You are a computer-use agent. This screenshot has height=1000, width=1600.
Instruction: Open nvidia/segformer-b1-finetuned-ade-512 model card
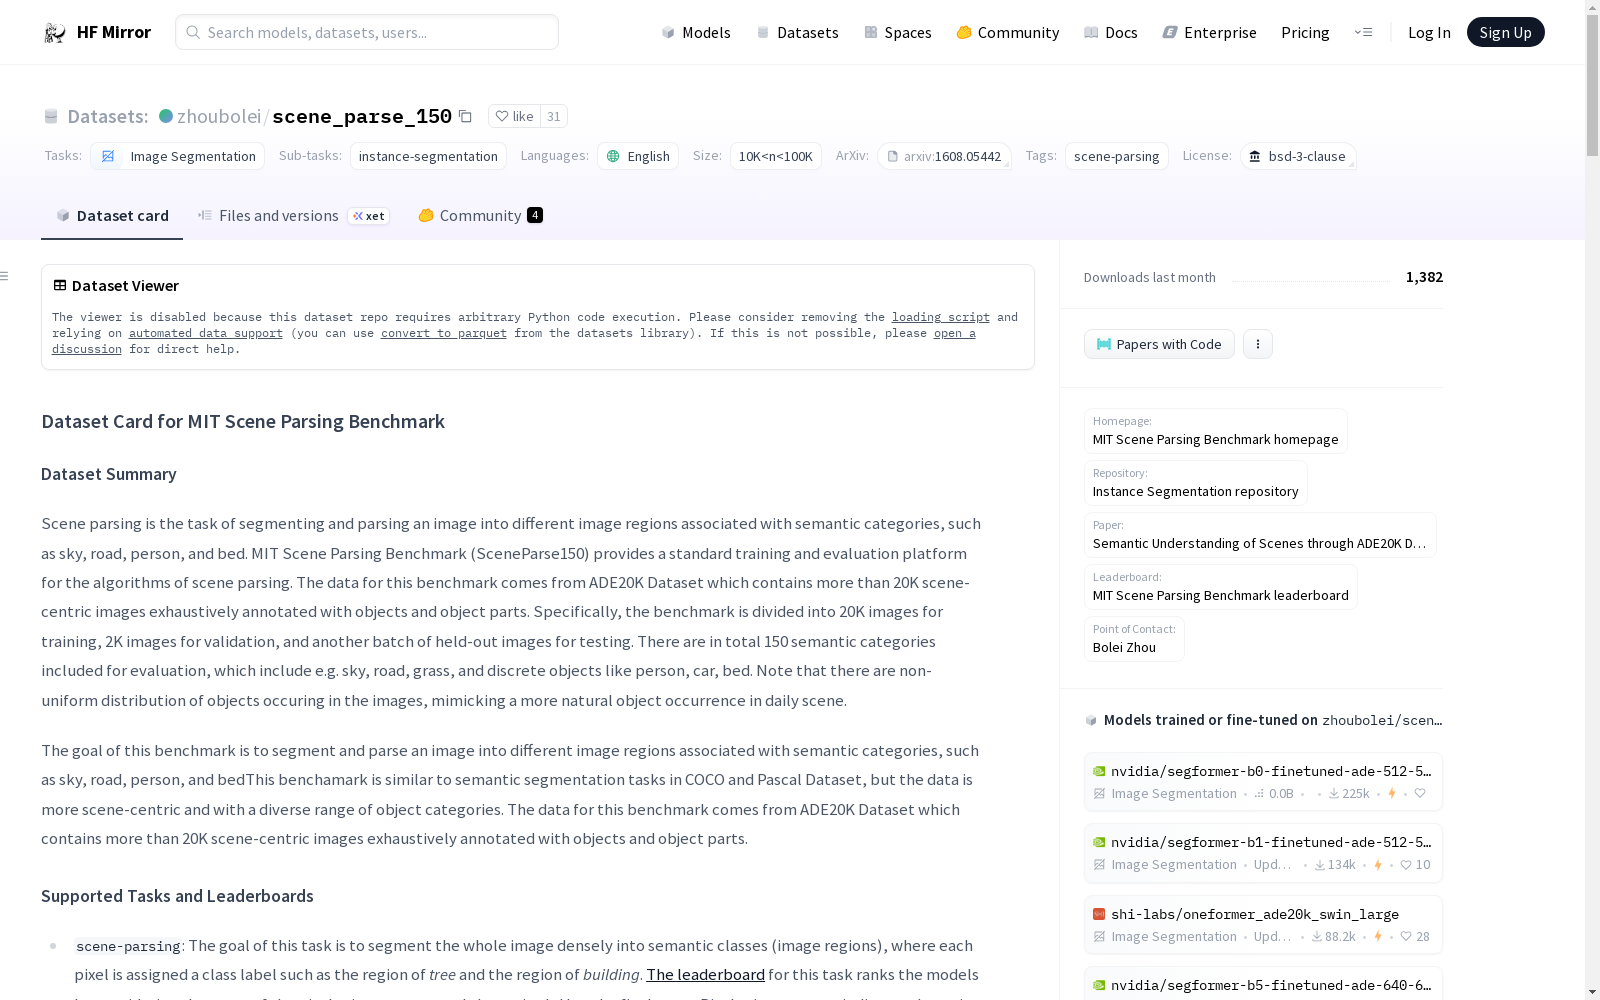(1263, 853)
